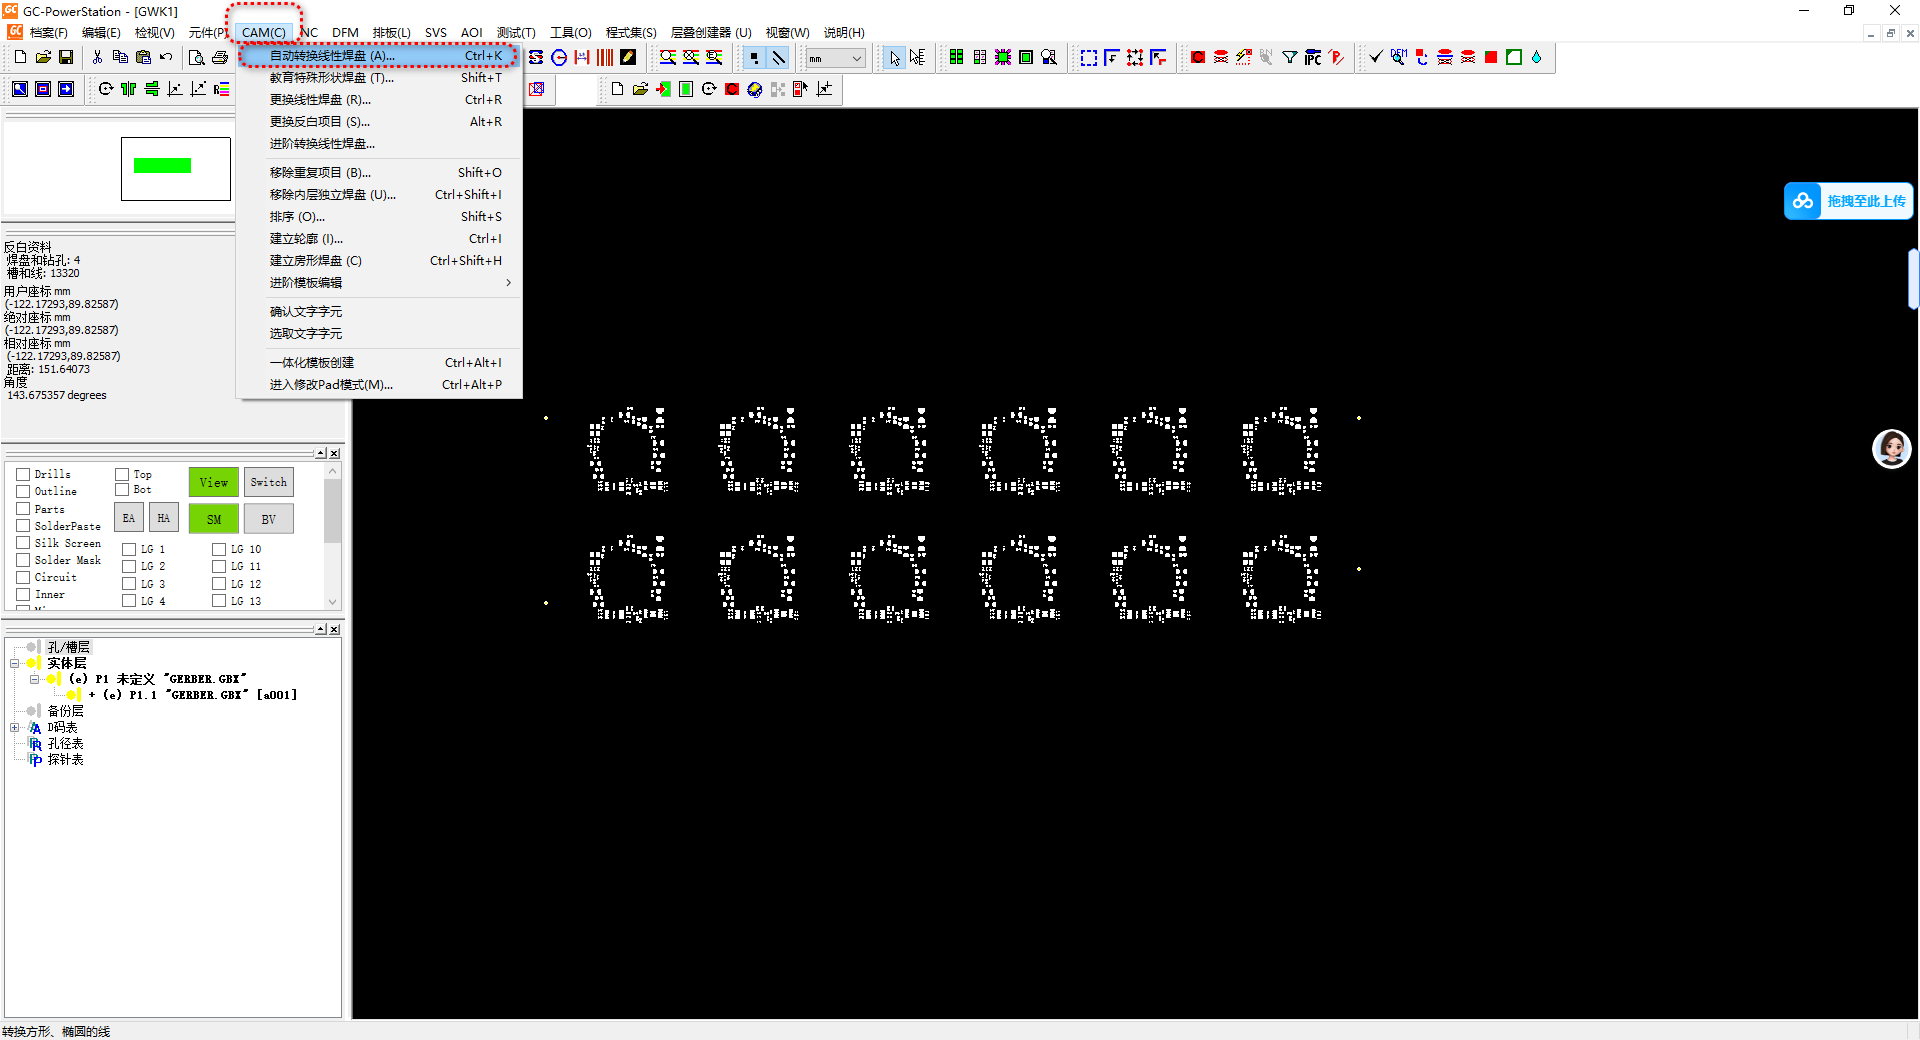This screenshot has height=1040, width=1920.
Task: Click the blue clock circle icon
Action: click(x=559, y=58)
